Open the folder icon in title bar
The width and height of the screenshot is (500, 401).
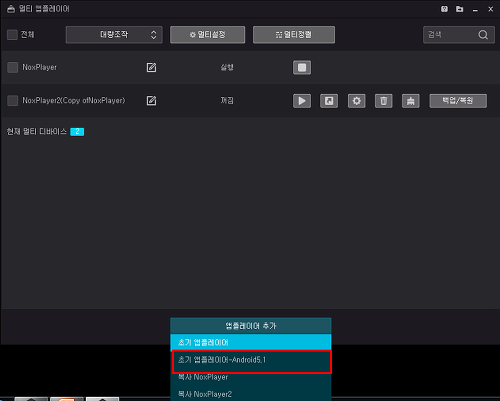pyautogui.click(x=460, y=9)
